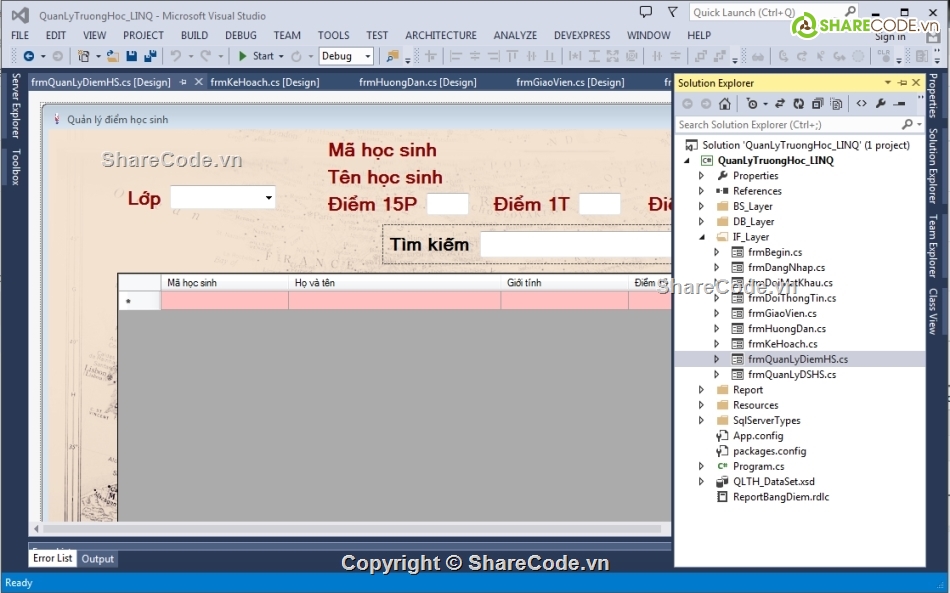Click the Pending Changes Filter clock icon

pyautogui.click(x=752, y=104)
